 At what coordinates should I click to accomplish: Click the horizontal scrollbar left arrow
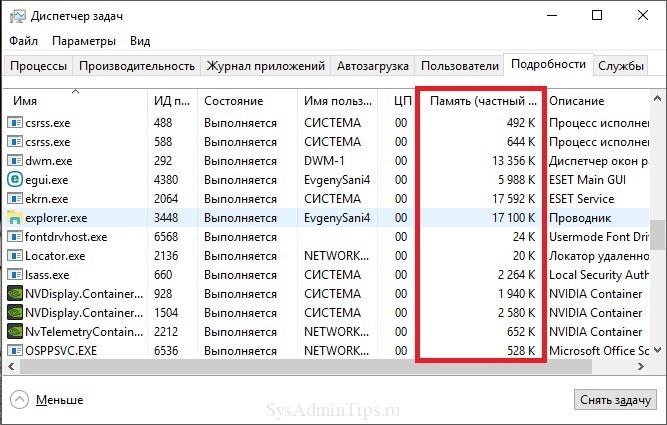[11, 367]
